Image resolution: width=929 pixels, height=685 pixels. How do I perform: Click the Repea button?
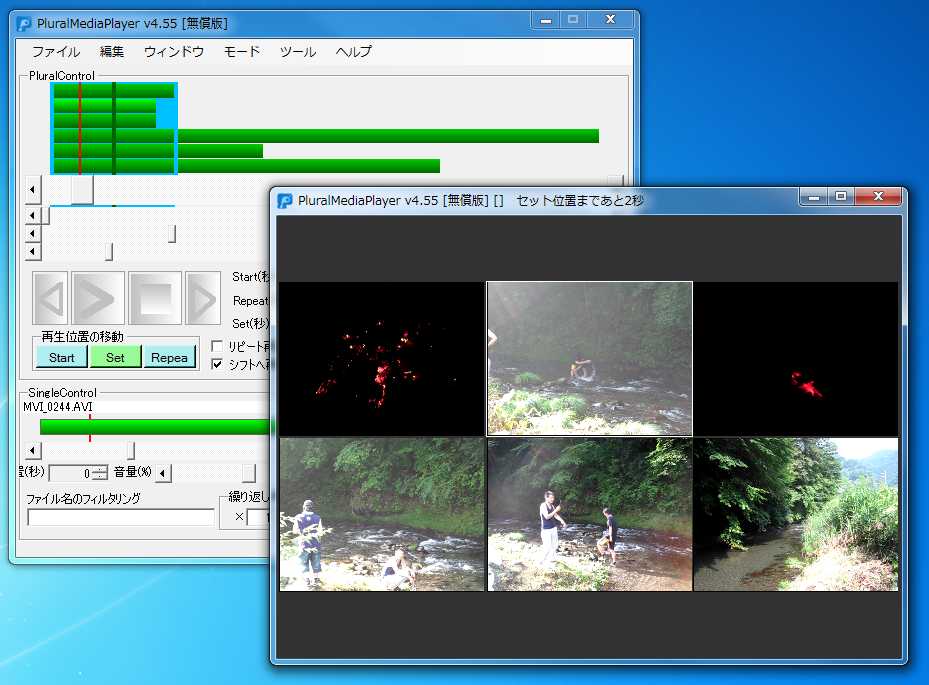pos(170,358)
